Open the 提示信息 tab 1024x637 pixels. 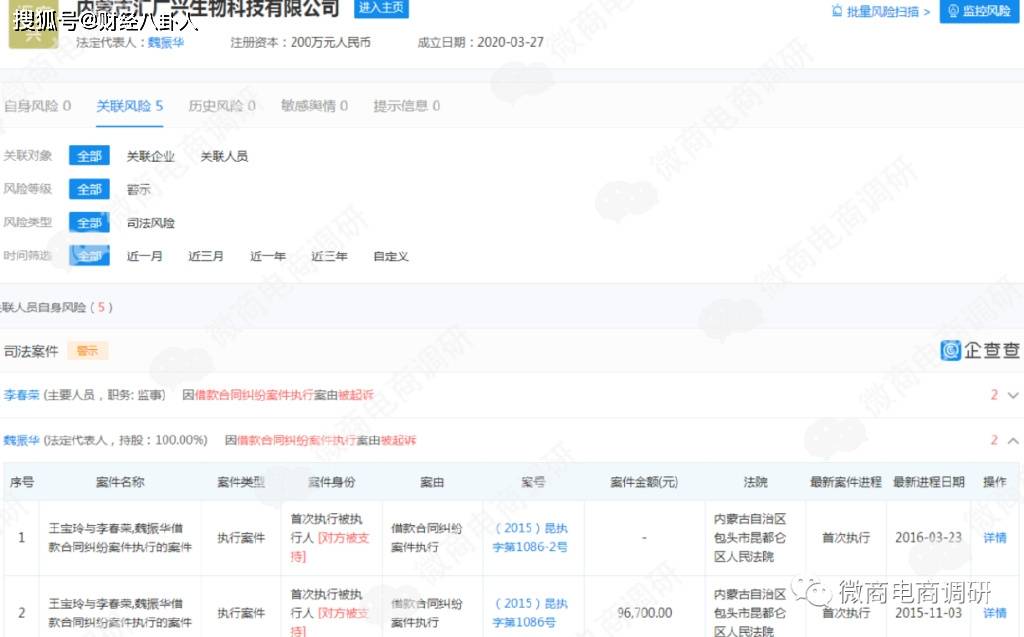[406, 106]
